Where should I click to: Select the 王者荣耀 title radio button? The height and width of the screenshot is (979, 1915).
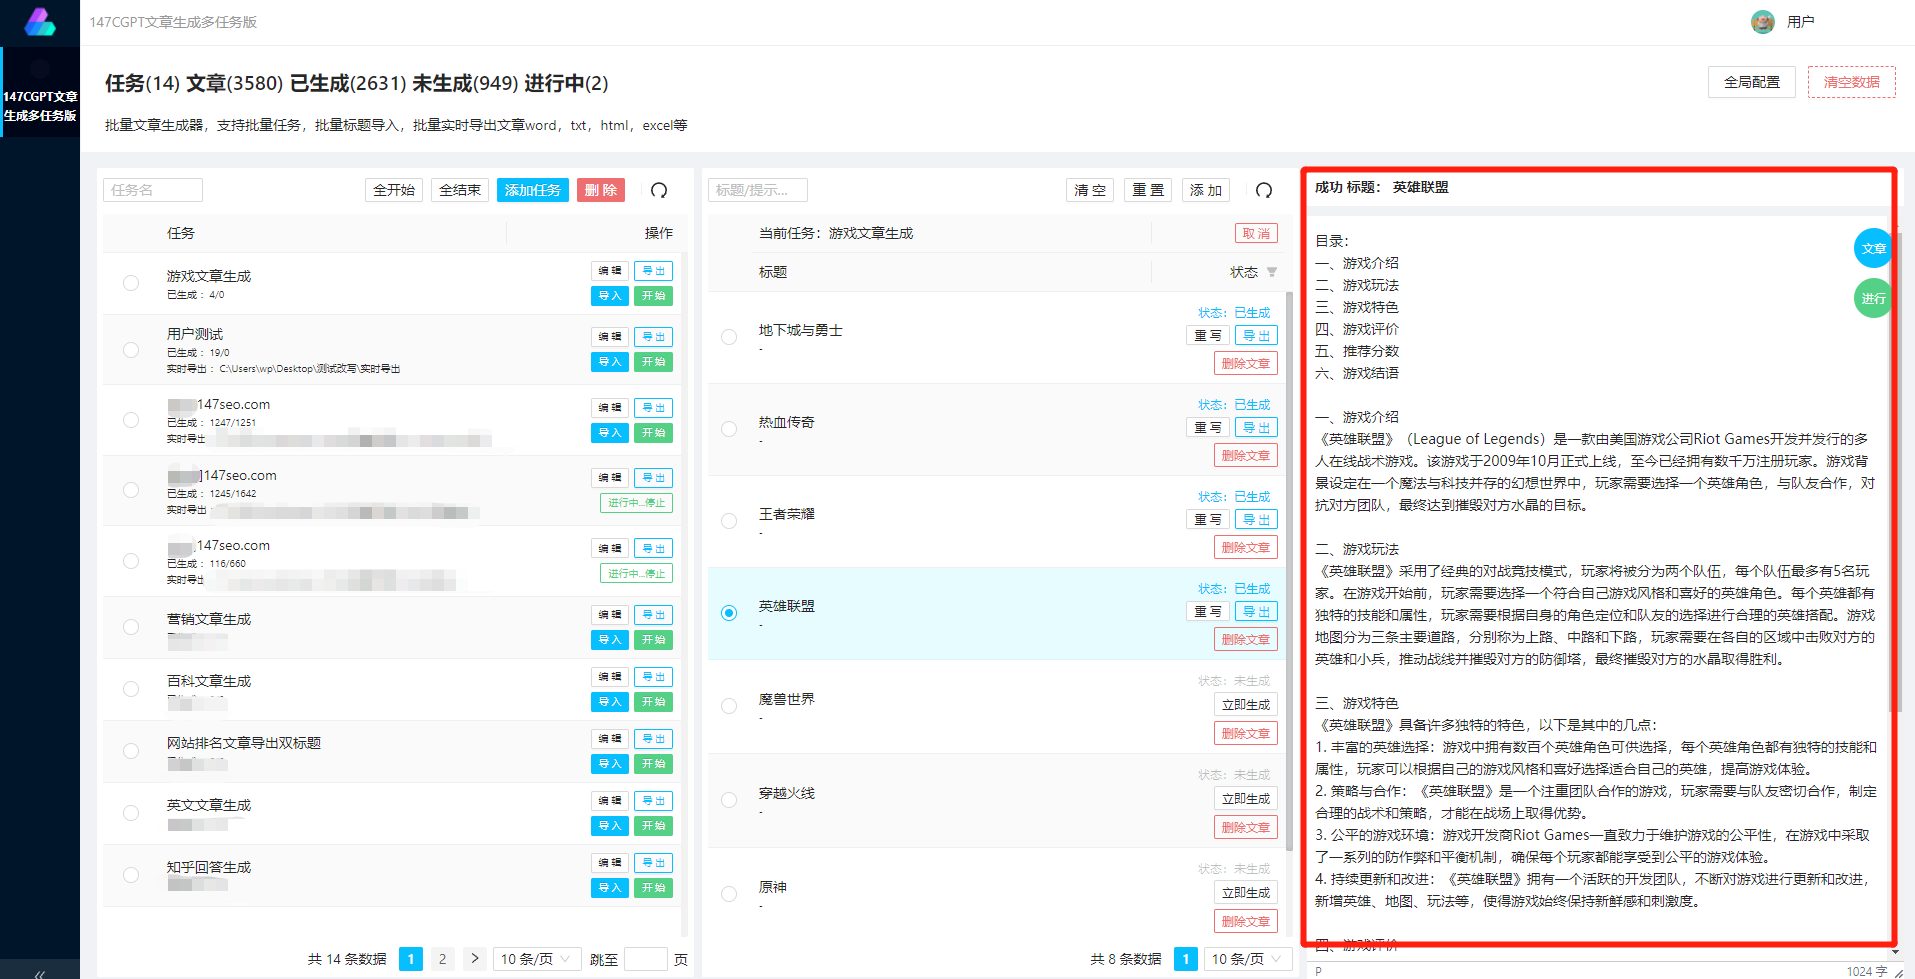(x=729, y=521)
